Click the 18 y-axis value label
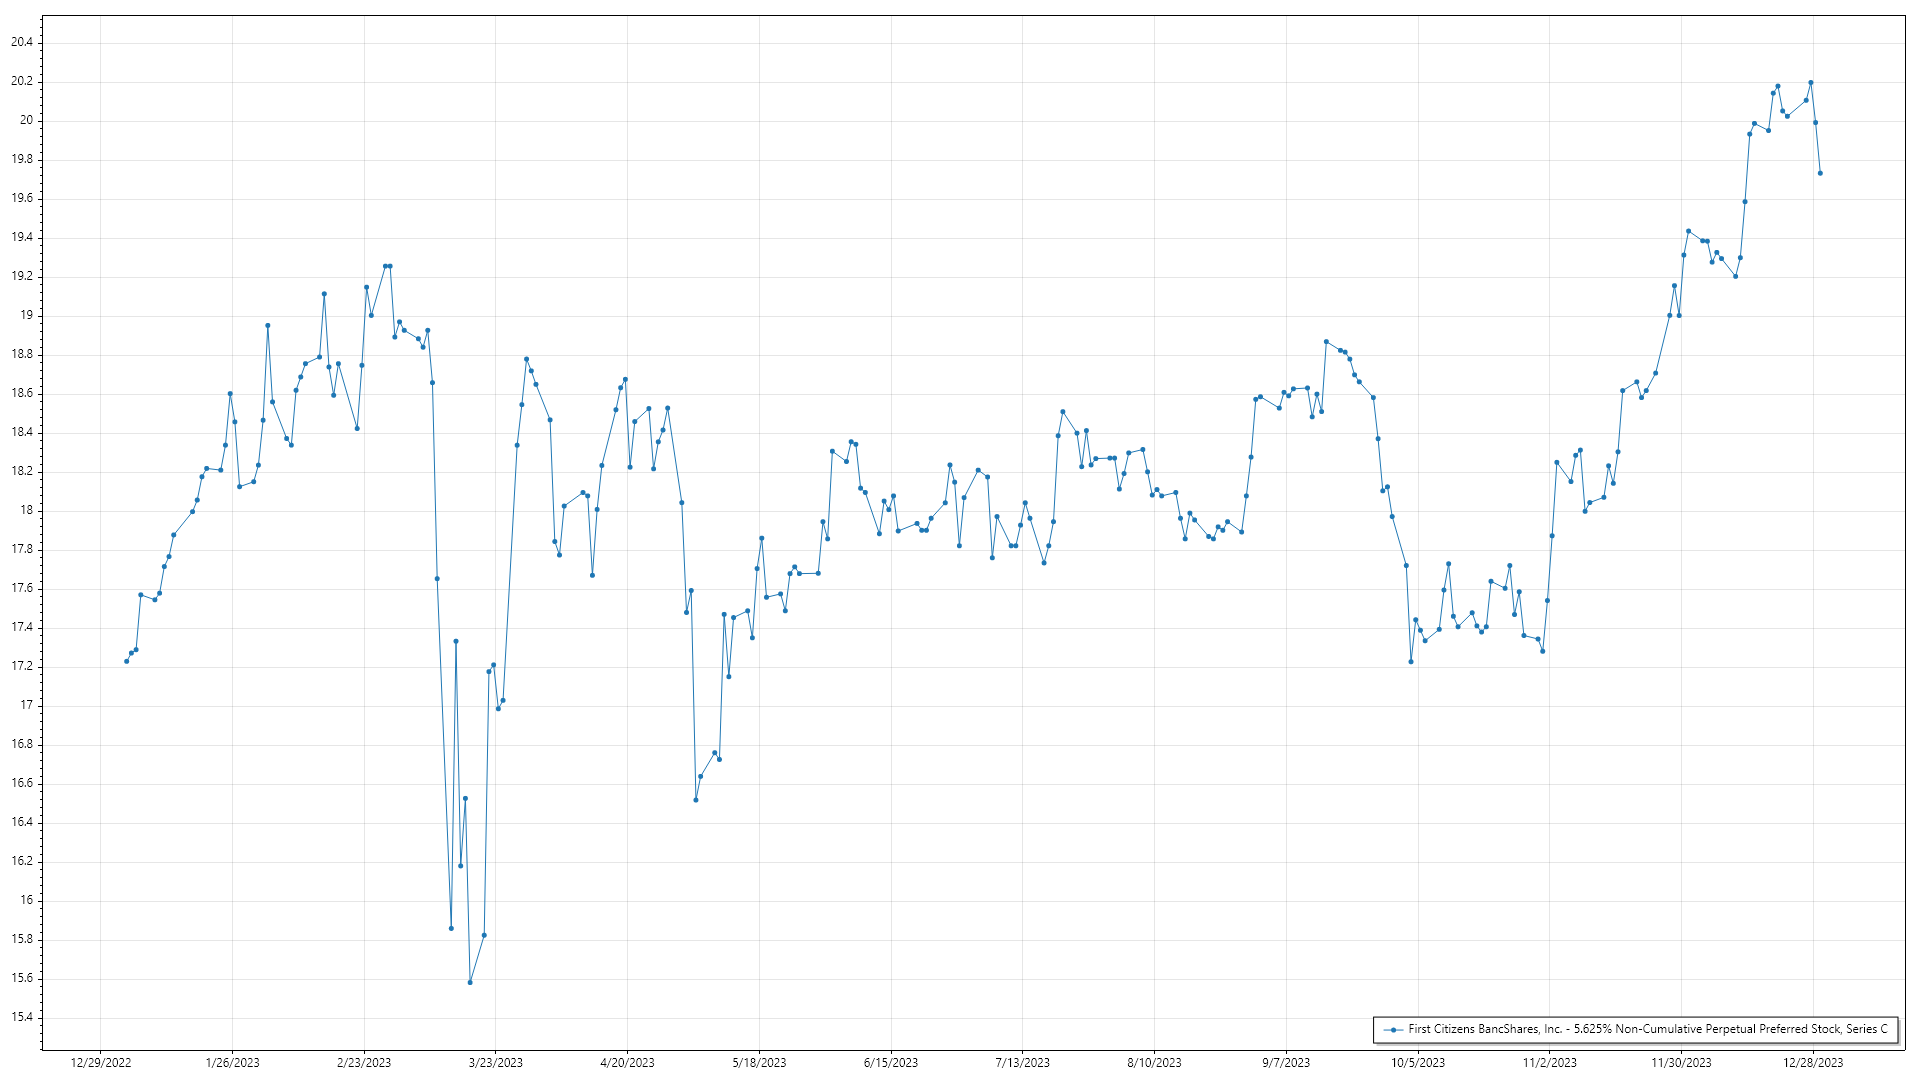Viewport: 1920px width, 1080px height. tap(27, 510)
